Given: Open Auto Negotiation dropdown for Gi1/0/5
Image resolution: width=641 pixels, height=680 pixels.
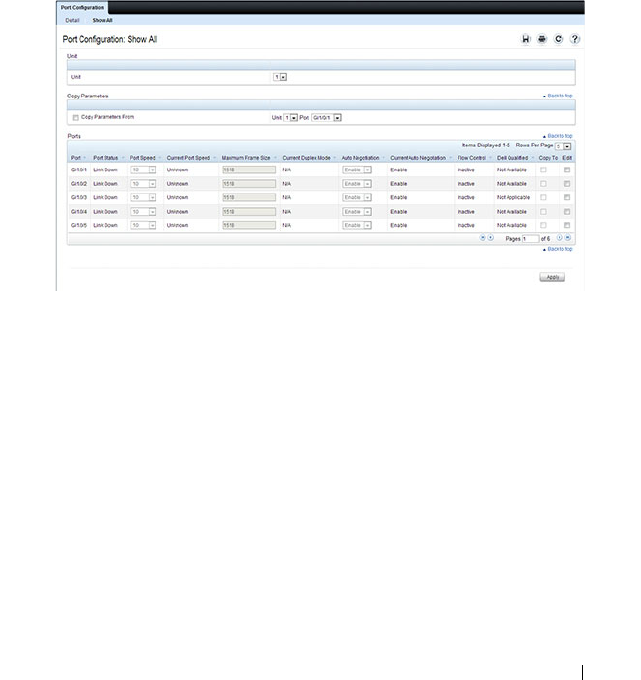Looking at the screenshot, I should (x=356, y=225).
